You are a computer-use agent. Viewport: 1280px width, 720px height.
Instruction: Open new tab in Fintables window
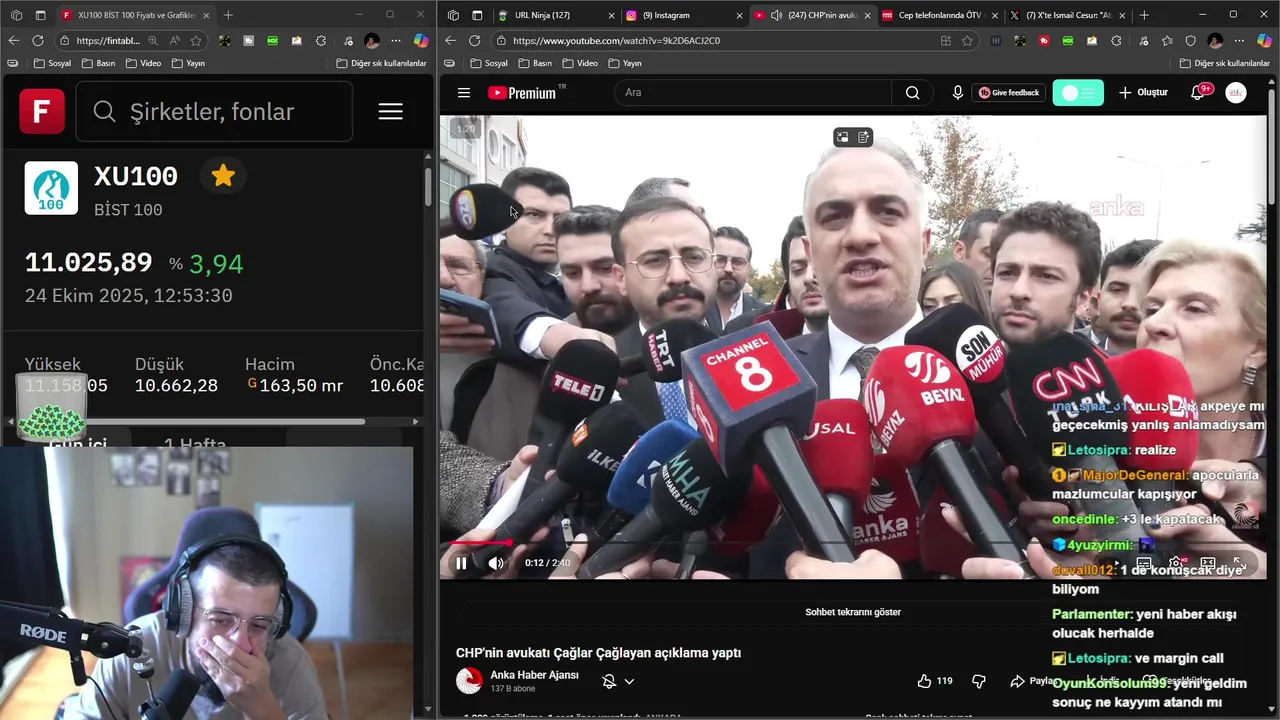pos(228,15)
